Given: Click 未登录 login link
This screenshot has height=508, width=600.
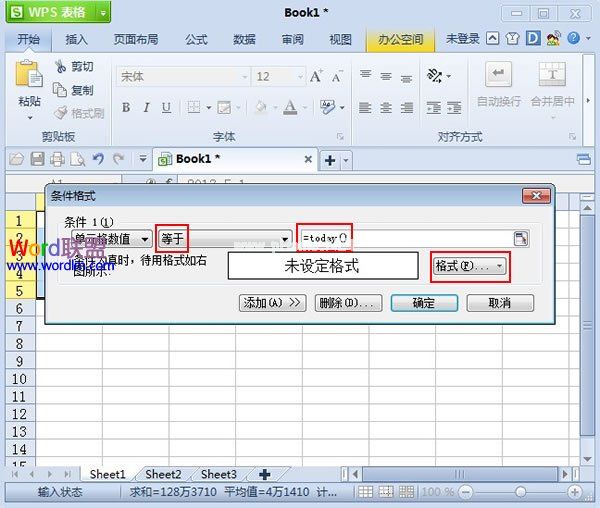Looking at the screenshot, I should click(x=463, y=39).
